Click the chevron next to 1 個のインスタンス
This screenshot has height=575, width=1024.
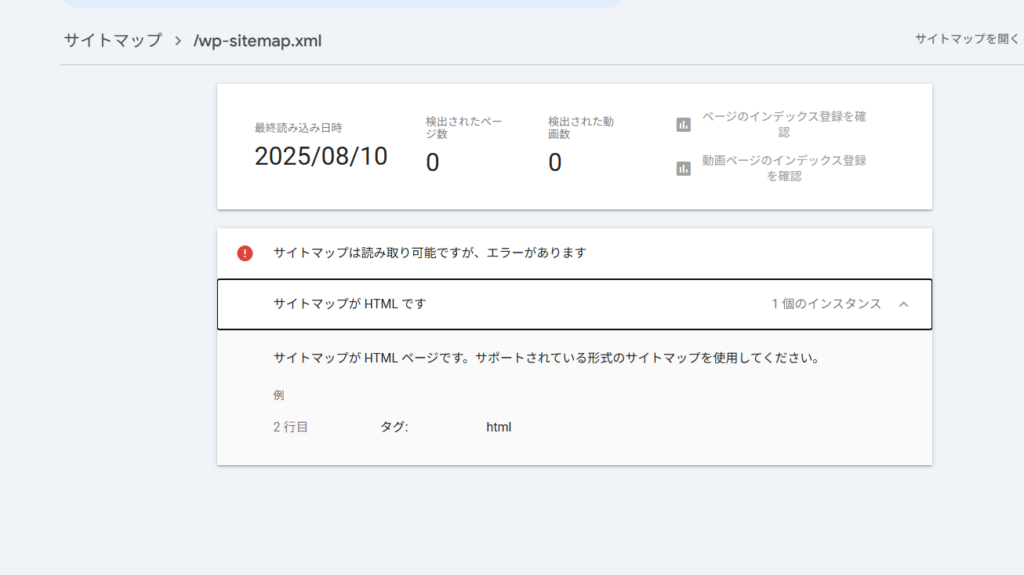(904, 304)
